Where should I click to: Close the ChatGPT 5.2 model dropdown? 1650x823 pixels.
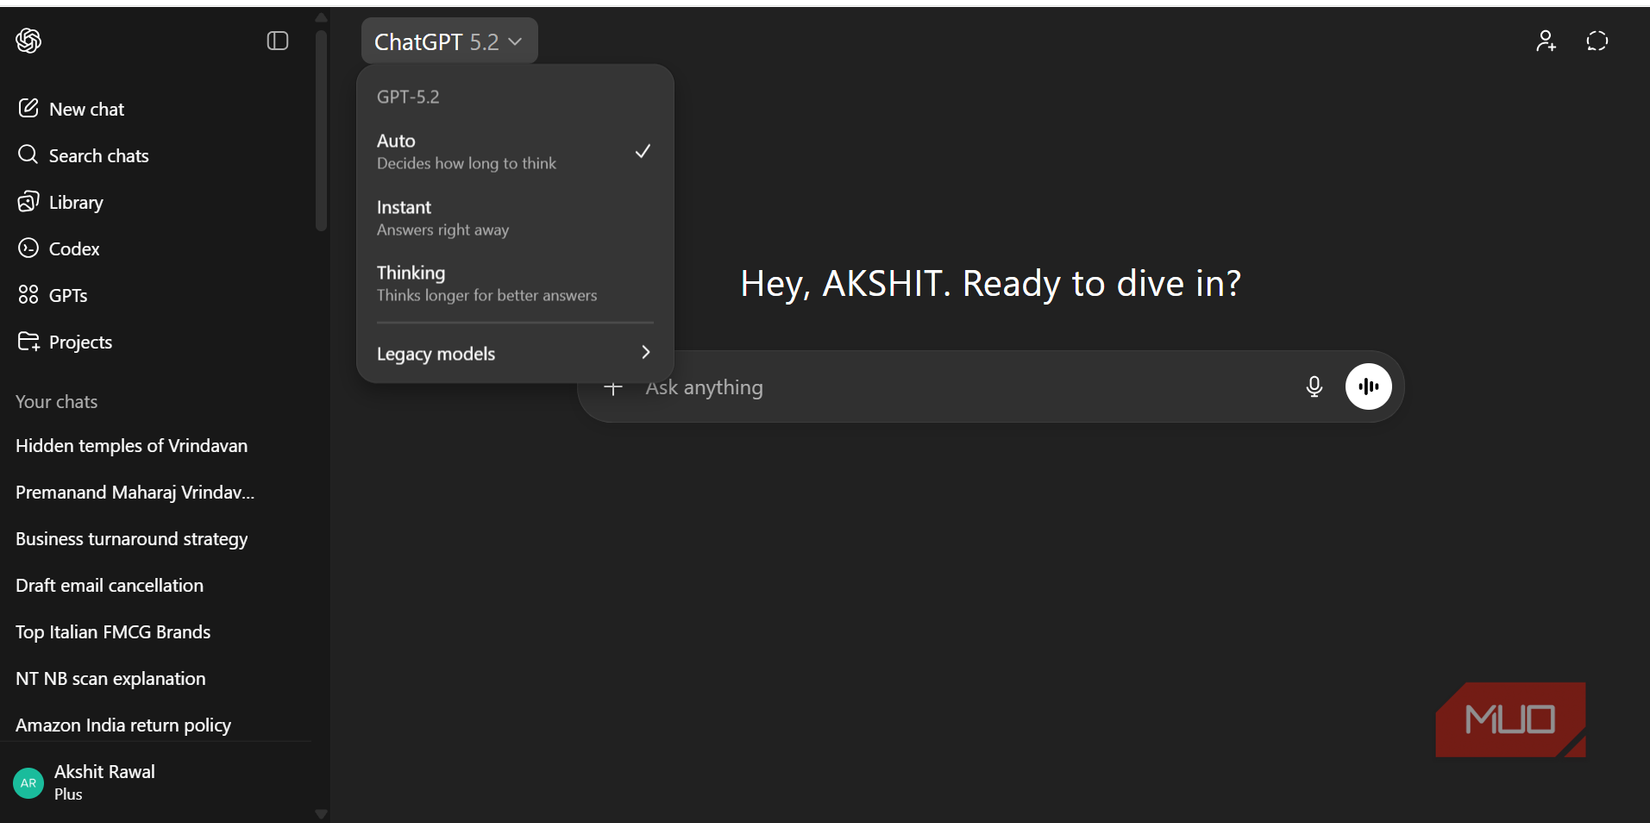(x=449, y=41)
